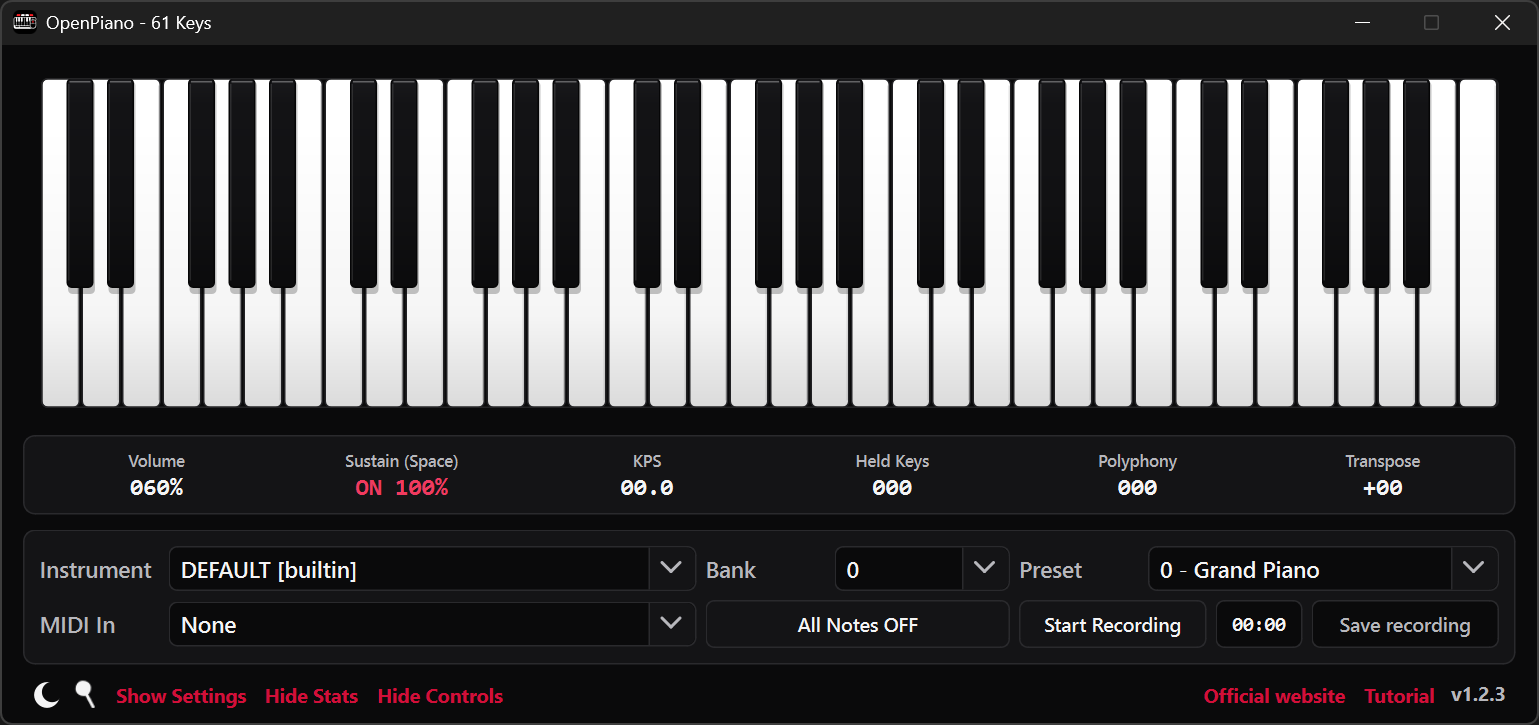Click the v1.2.3 version label
1539x725 pixels.
pos(1478,695)
